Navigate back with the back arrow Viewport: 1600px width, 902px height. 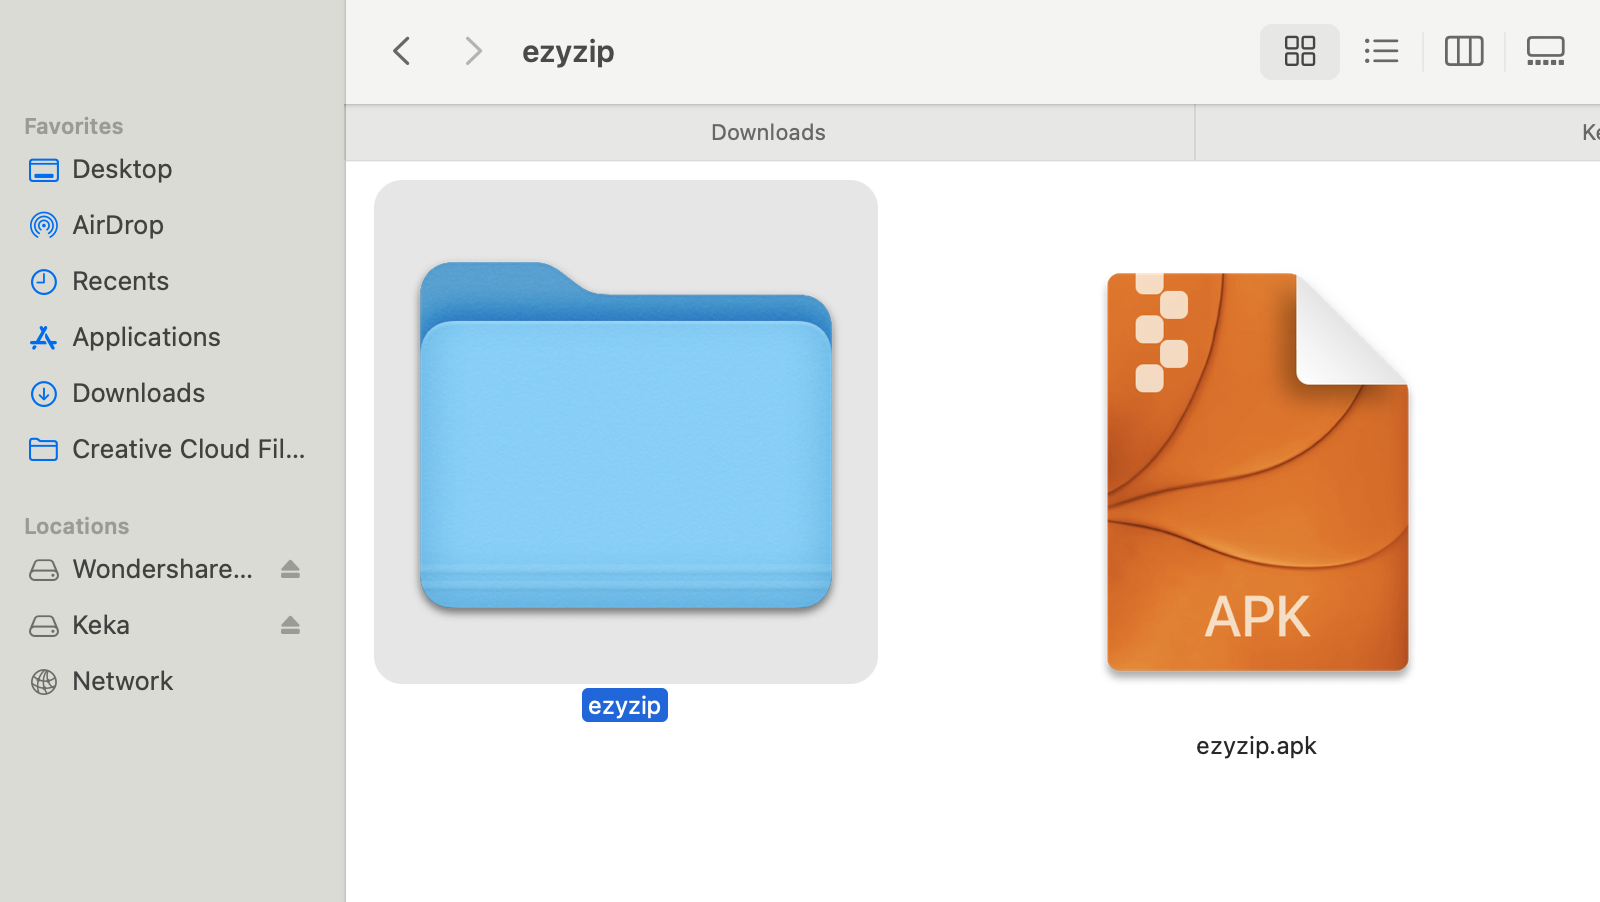401,50
